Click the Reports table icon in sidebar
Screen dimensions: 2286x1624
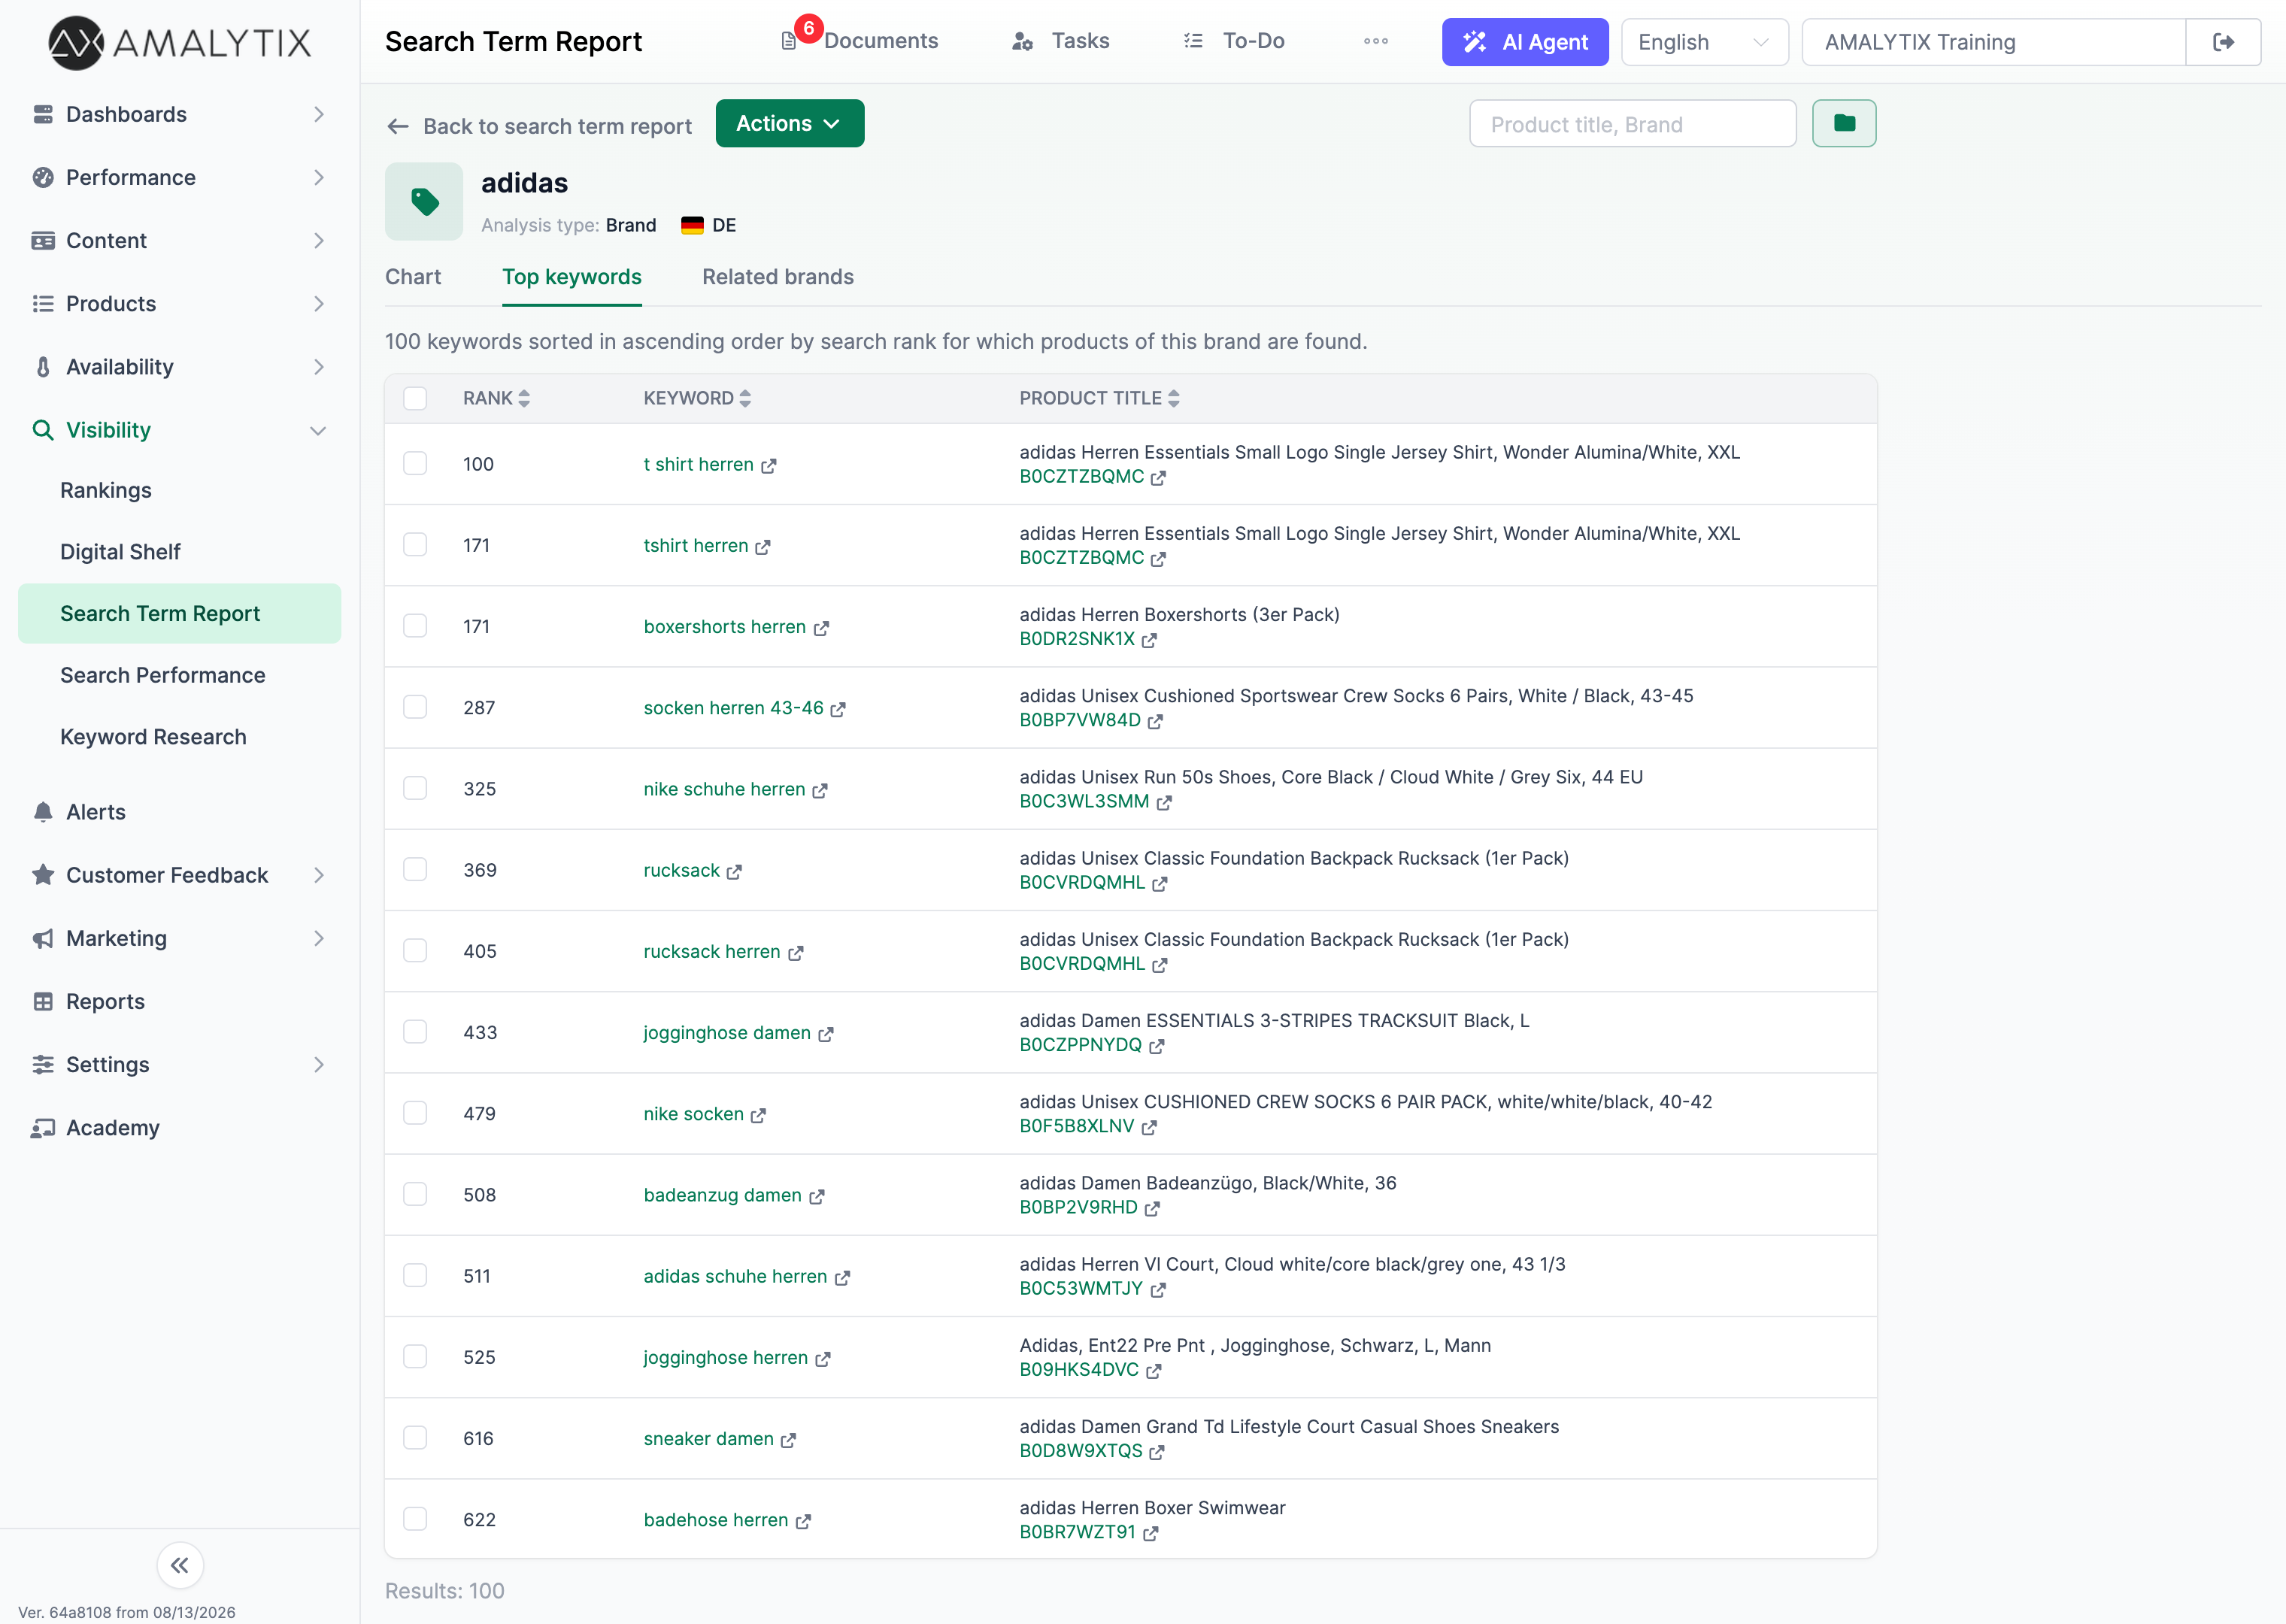click(x=43, y=1001)
